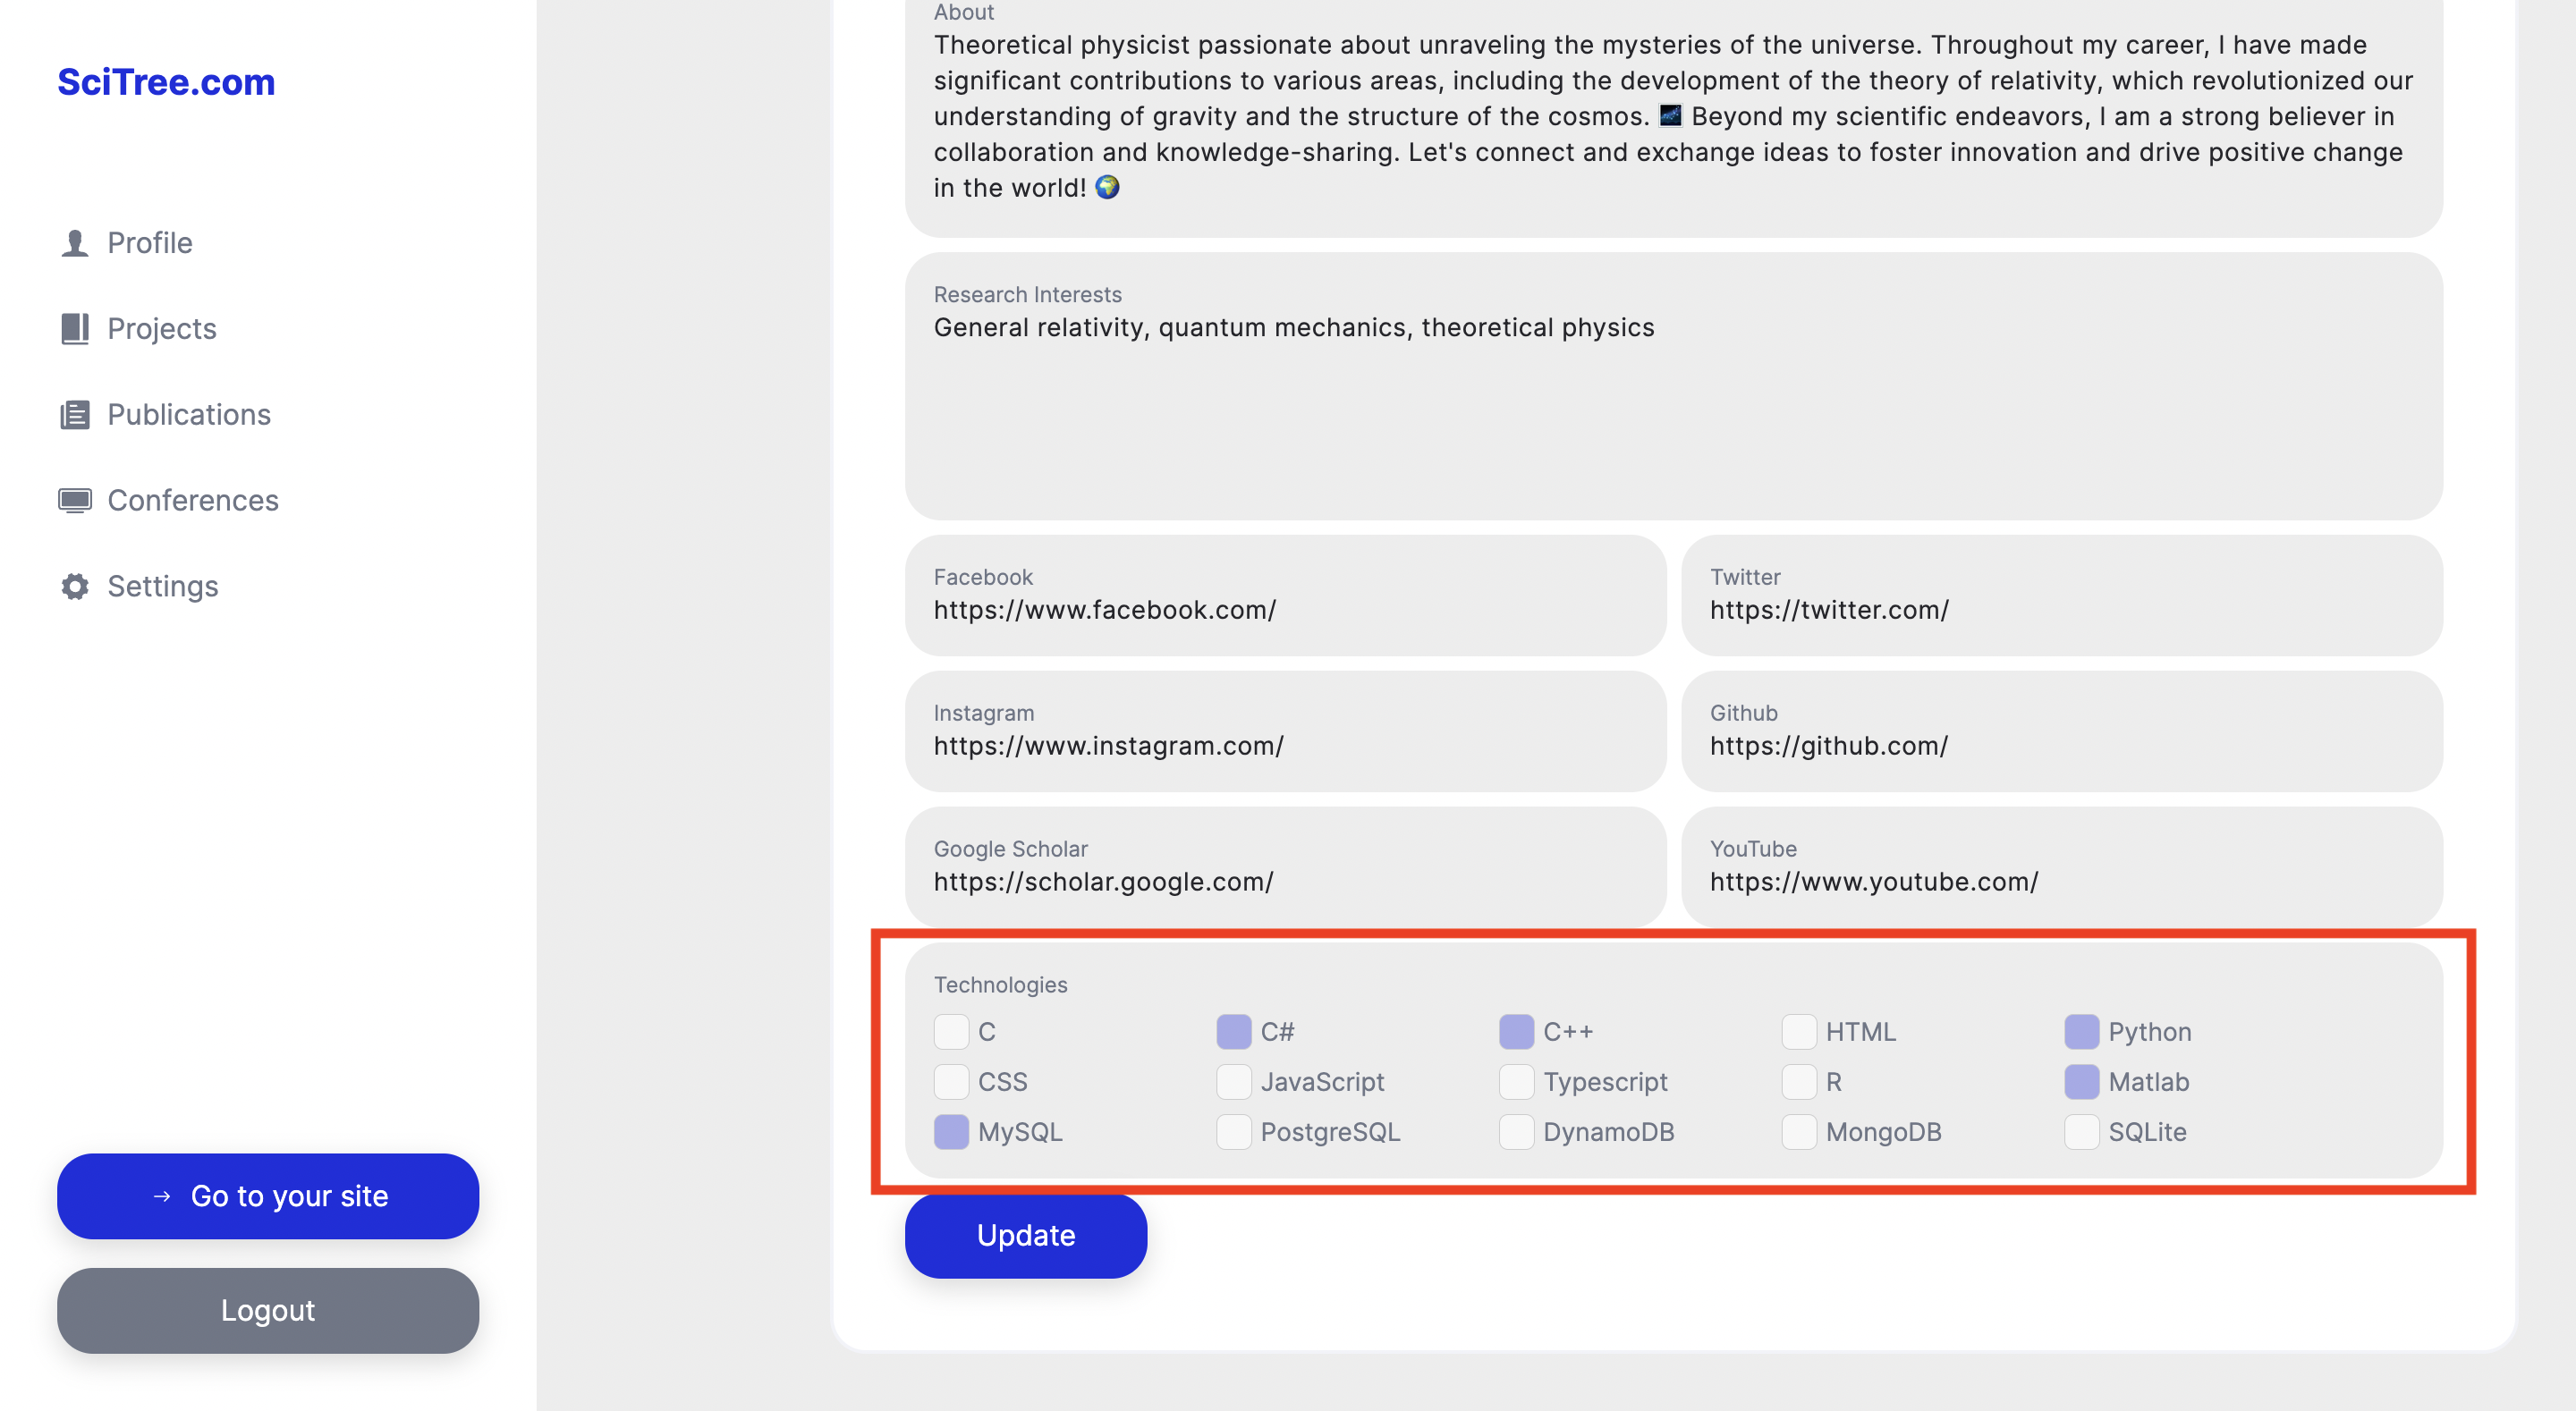2576x1411 pixels.
Task: Enable the C# technology checkbox
Action: 1234,1030
